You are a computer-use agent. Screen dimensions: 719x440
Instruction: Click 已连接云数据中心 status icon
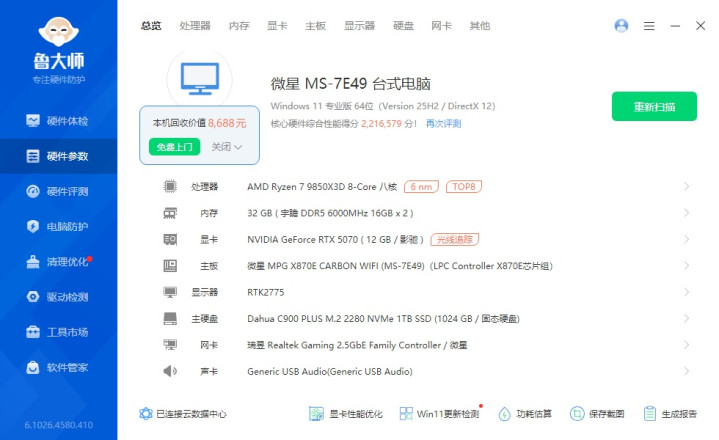pyautogui.click(x=146, y=414)
